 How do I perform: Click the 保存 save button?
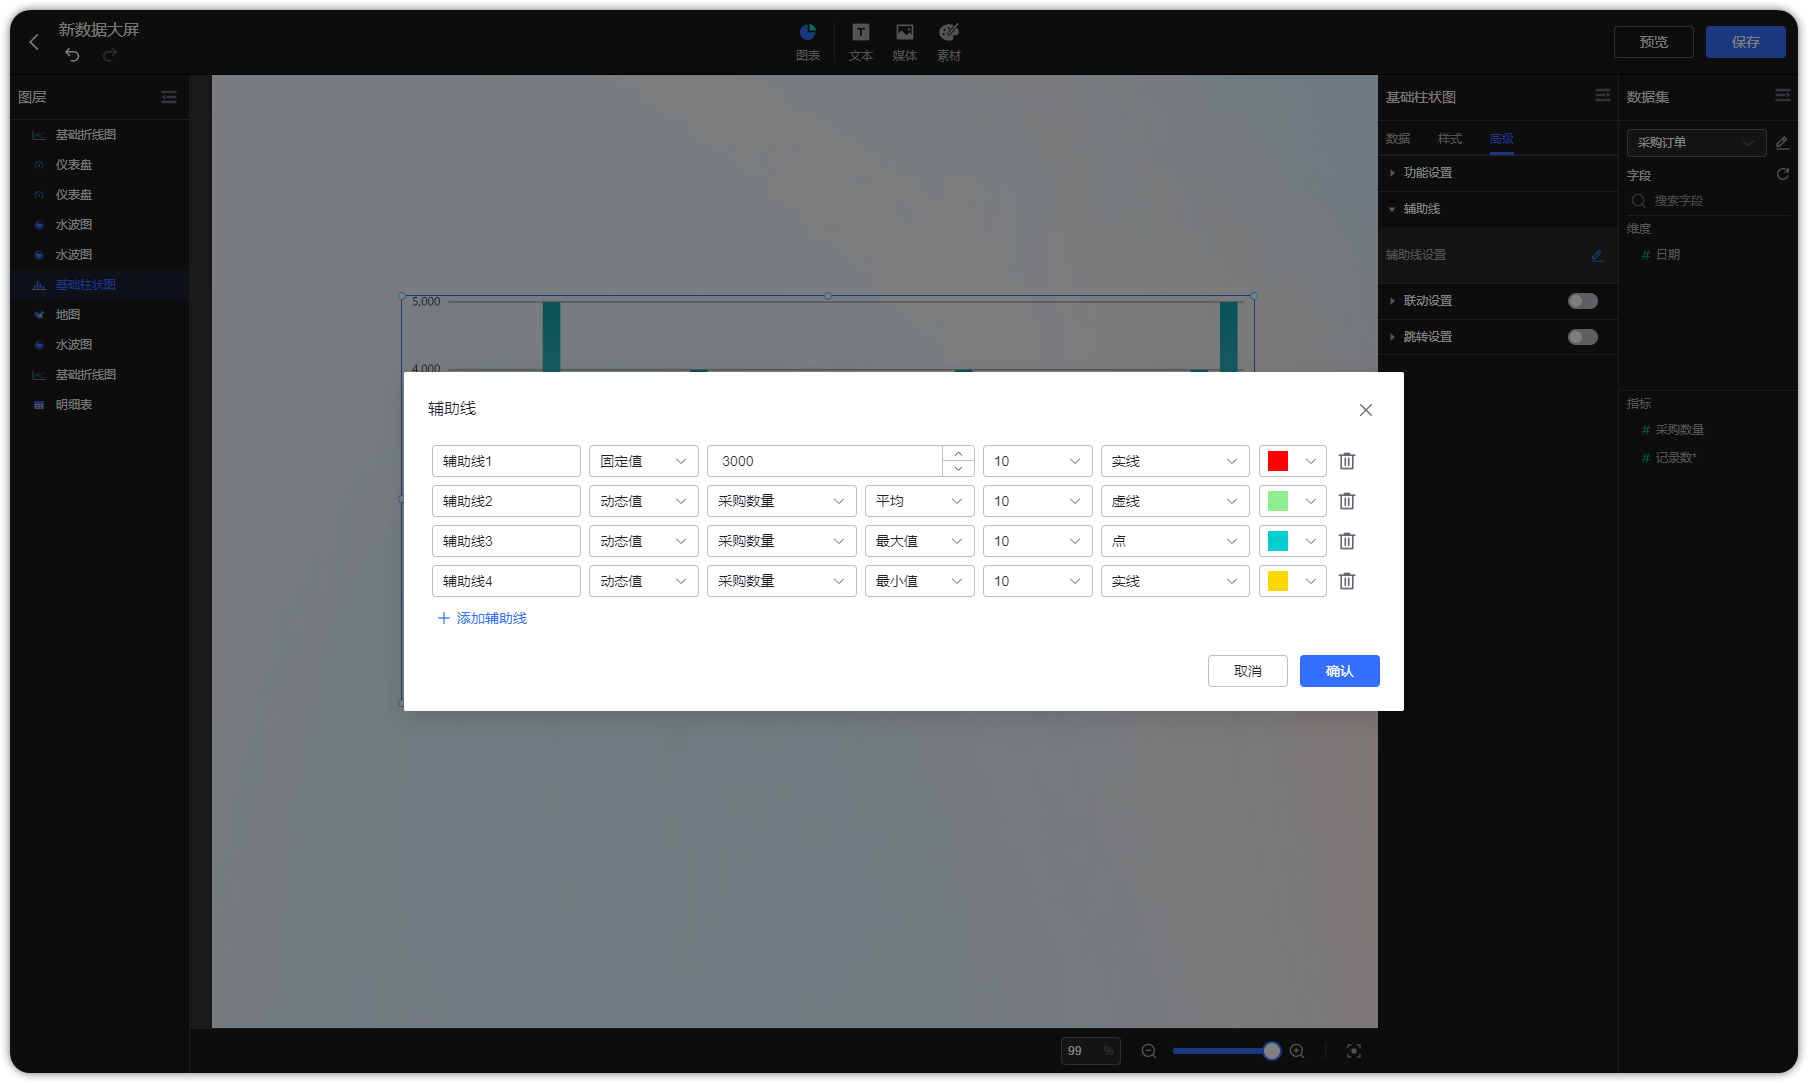(1746, 42)
